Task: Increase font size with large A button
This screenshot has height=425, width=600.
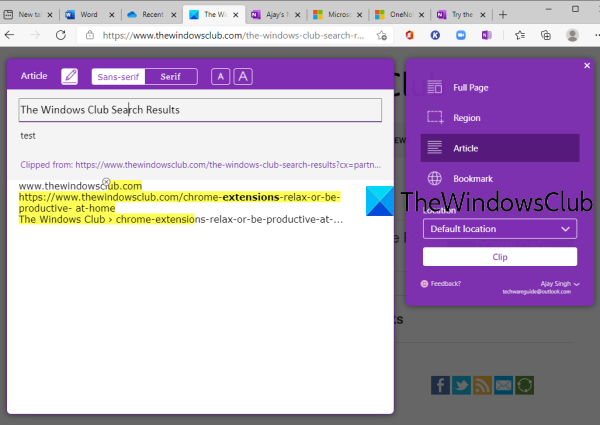Action: click(x=243, y=77)
